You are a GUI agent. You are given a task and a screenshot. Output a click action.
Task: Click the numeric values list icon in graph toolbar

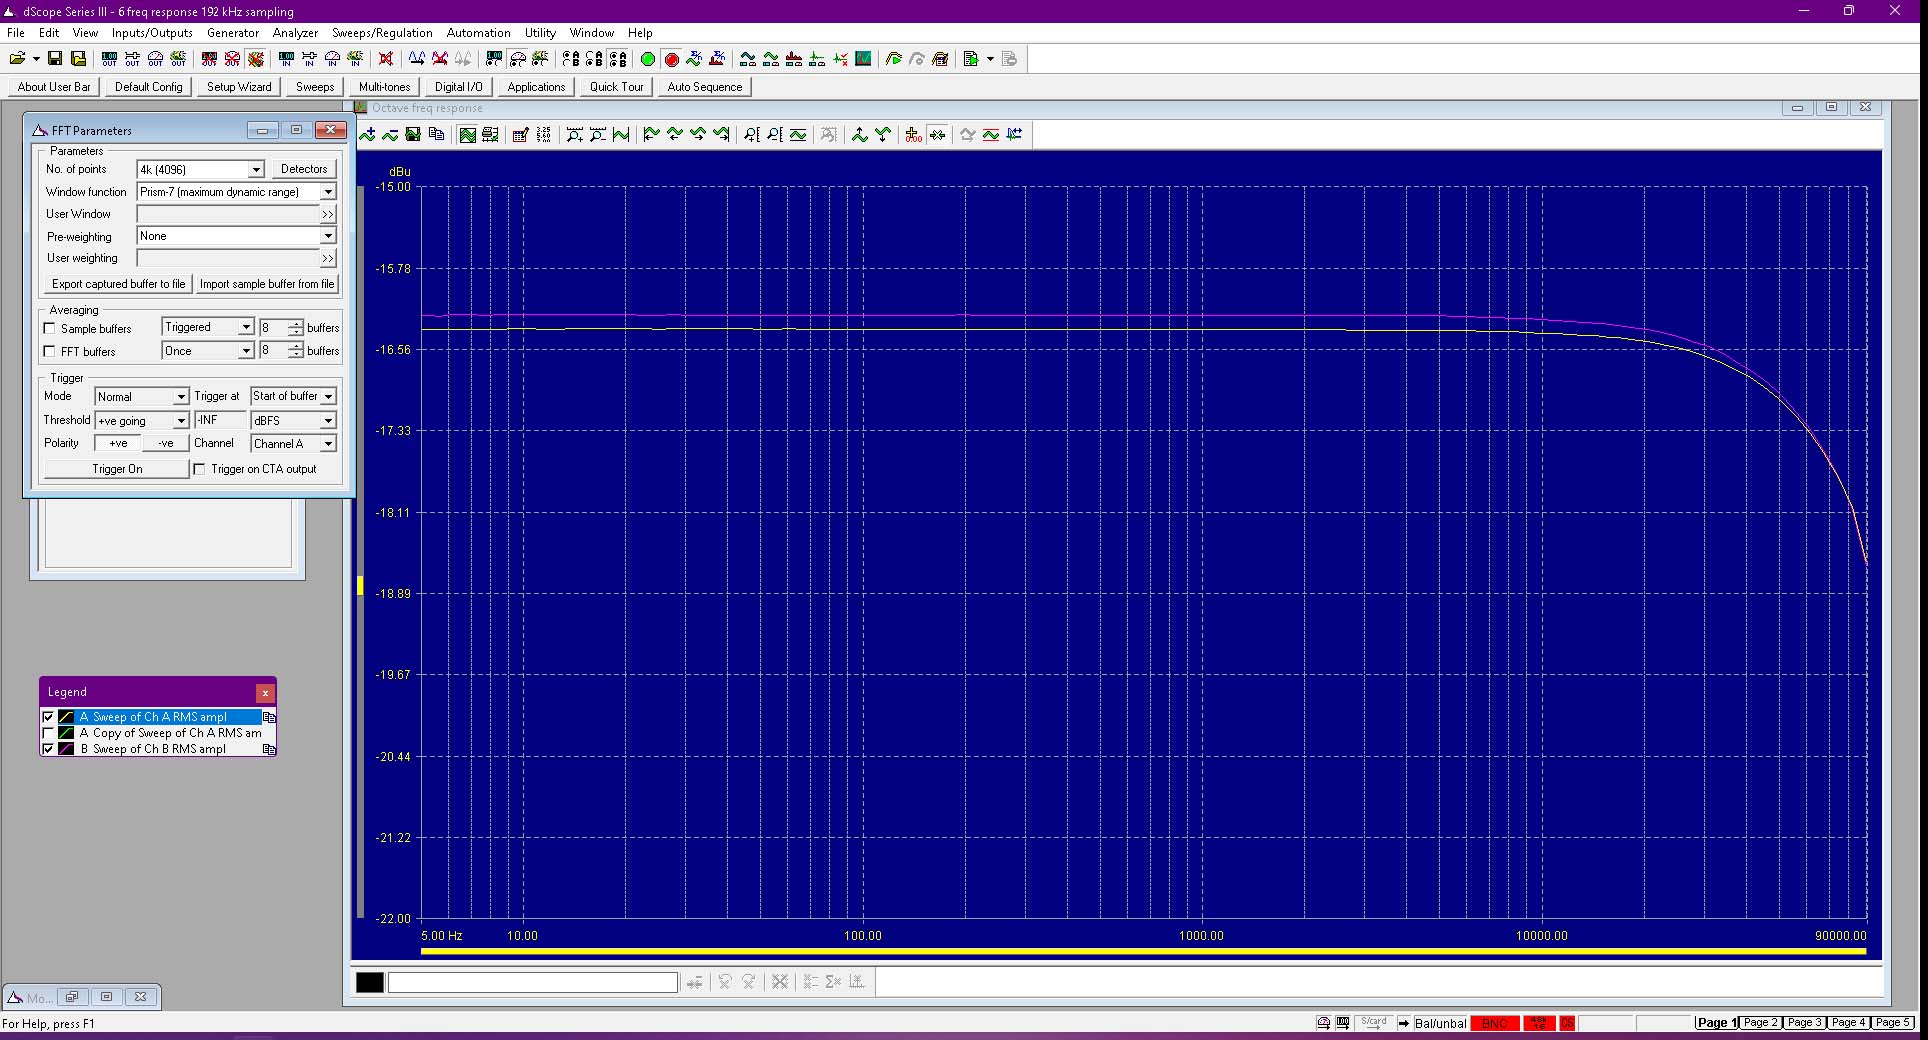point(543,135)
